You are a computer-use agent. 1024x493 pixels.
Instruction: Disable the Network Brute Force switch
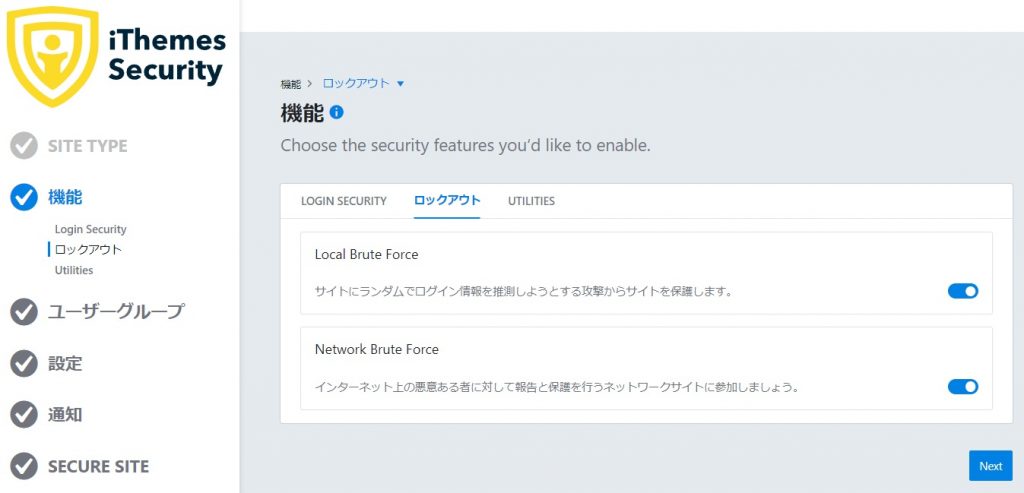click(963, 387)
